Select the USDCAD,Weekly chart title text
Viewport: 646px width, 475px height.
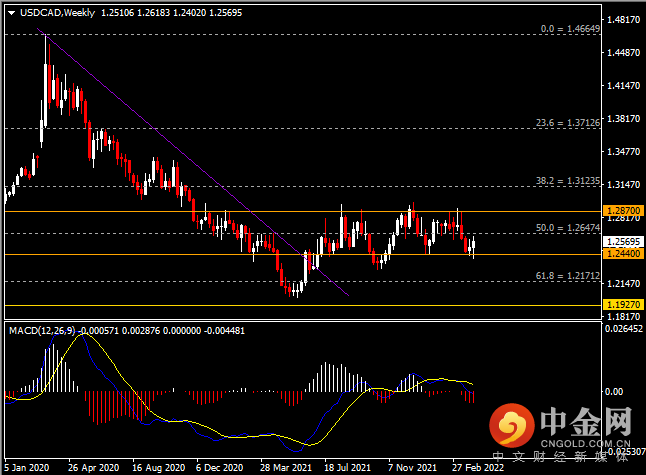click(x=58, y=13)
